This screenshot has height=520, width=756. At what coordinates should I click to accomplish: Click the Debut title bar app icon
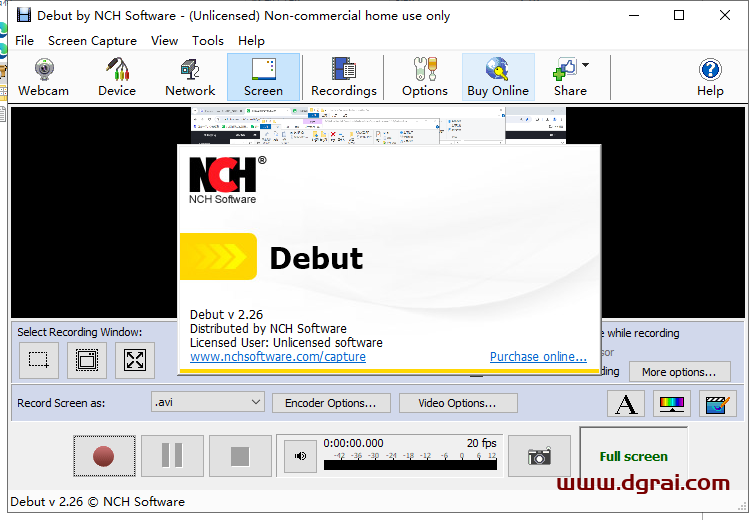(x=24, y=15)
